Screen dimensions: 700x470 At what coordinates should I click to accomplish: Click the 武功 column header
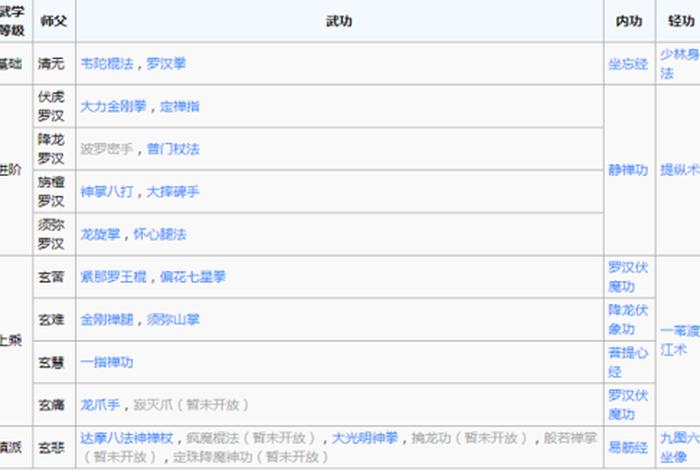(339, 21)
